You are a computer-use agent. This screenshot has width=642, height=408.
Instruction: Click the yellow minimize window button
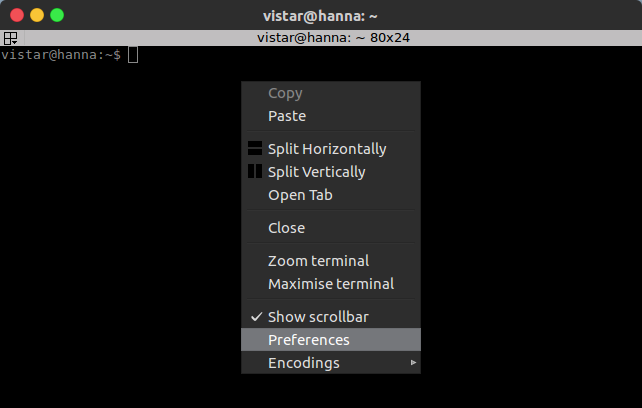click(37, 15)
